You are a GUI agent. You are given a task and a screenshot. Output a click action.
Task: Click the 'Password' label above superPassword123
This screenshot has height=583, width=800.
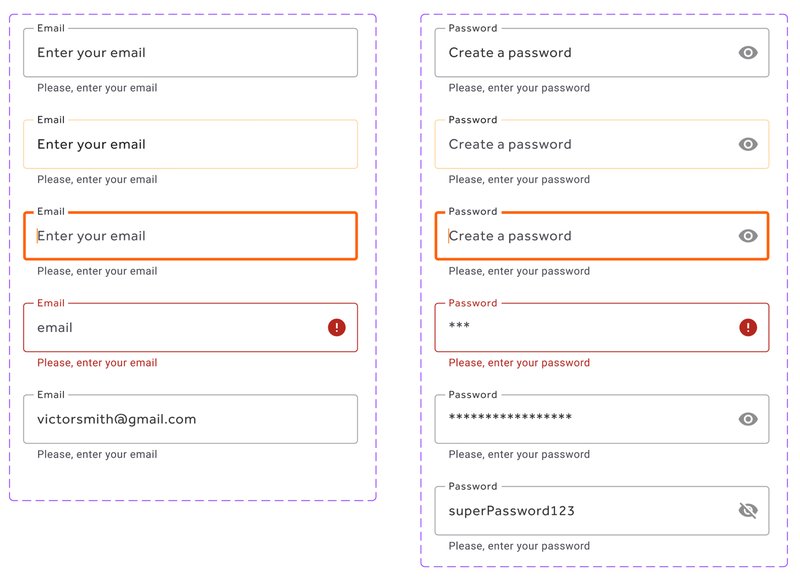pyautogui.click(x=472, y=486)
